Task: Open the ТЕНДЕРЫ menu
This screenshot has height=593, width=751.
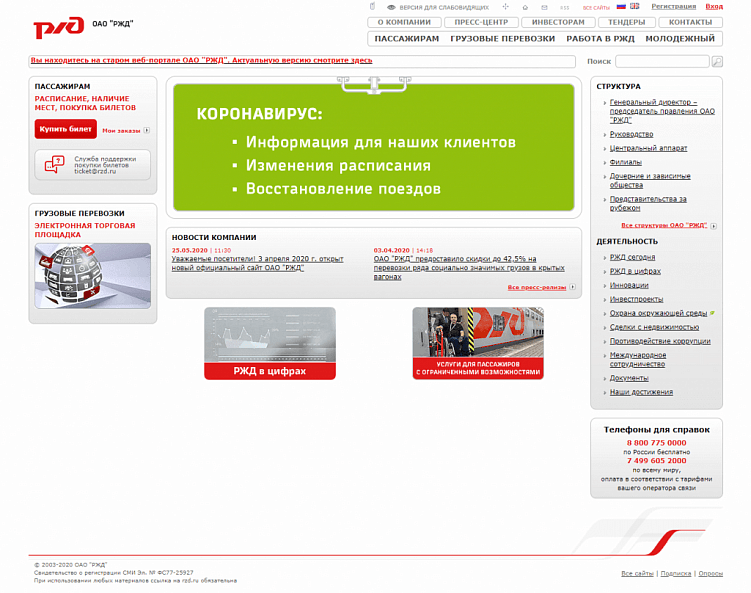Action: pos(626,22)
